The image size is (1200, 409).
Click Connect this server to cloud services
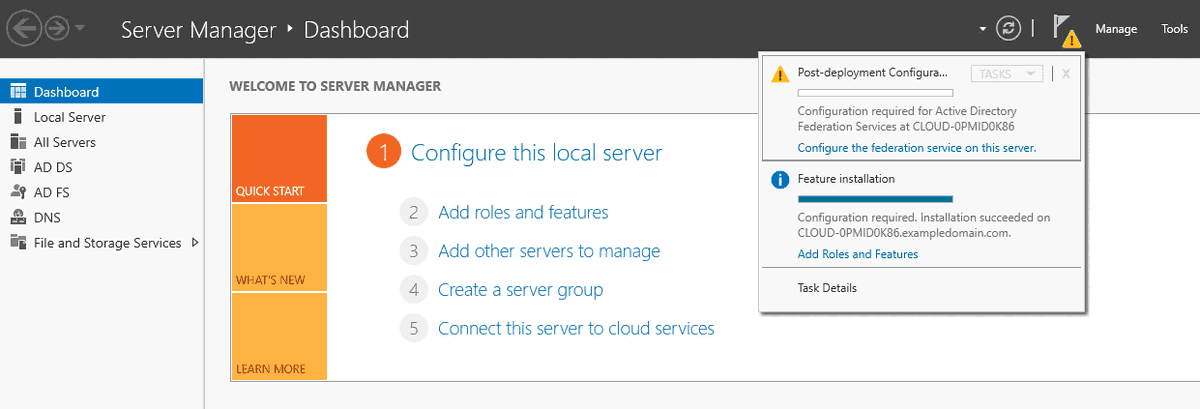coord(576,328)
